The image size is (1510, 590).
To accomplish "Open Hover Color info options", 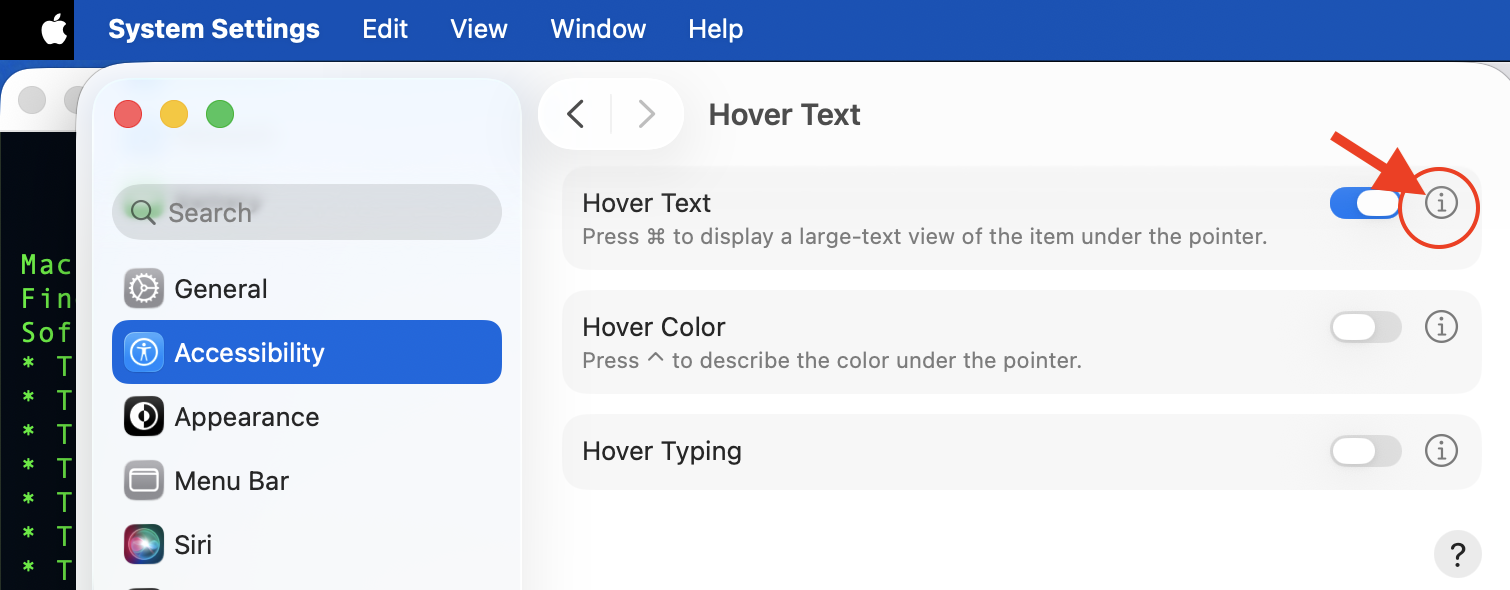I will [x=1441, y=327].
